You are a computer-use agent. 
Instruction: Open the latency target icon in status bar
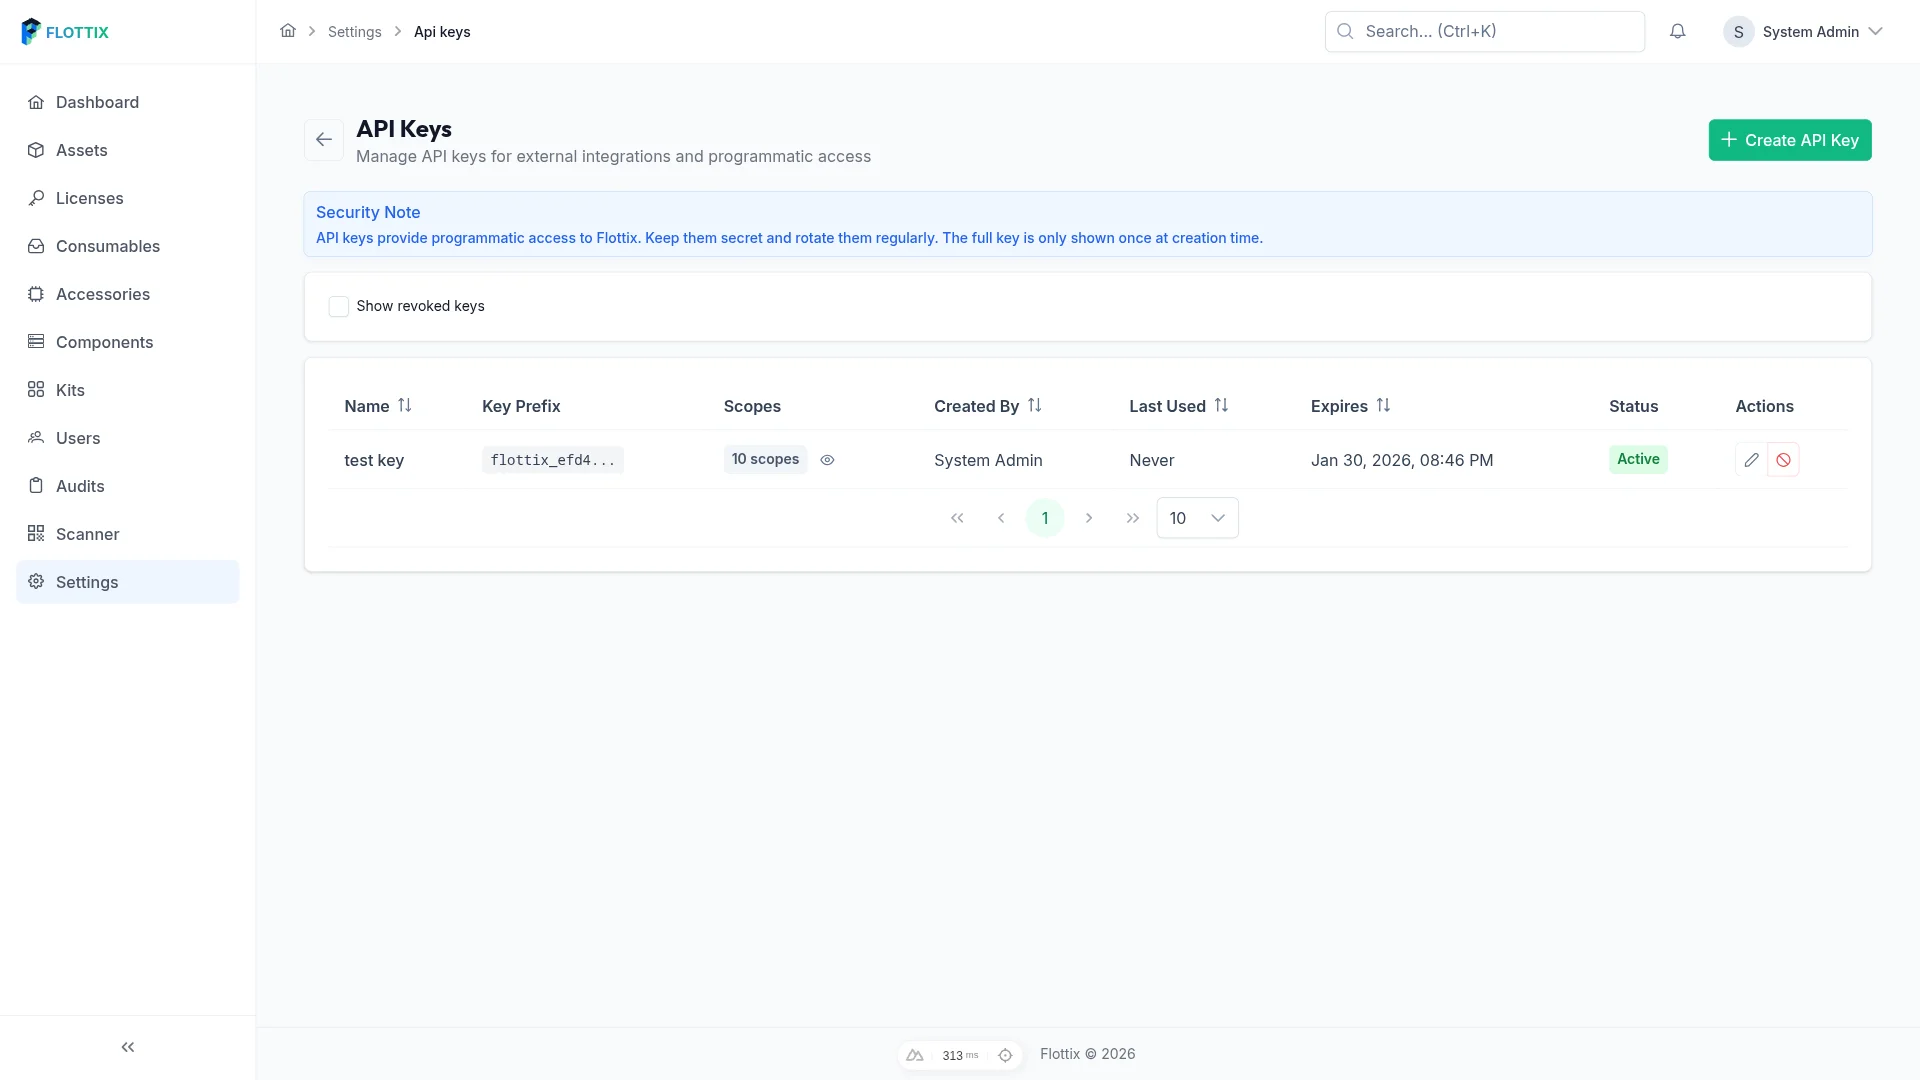tap(1005, 1055)
